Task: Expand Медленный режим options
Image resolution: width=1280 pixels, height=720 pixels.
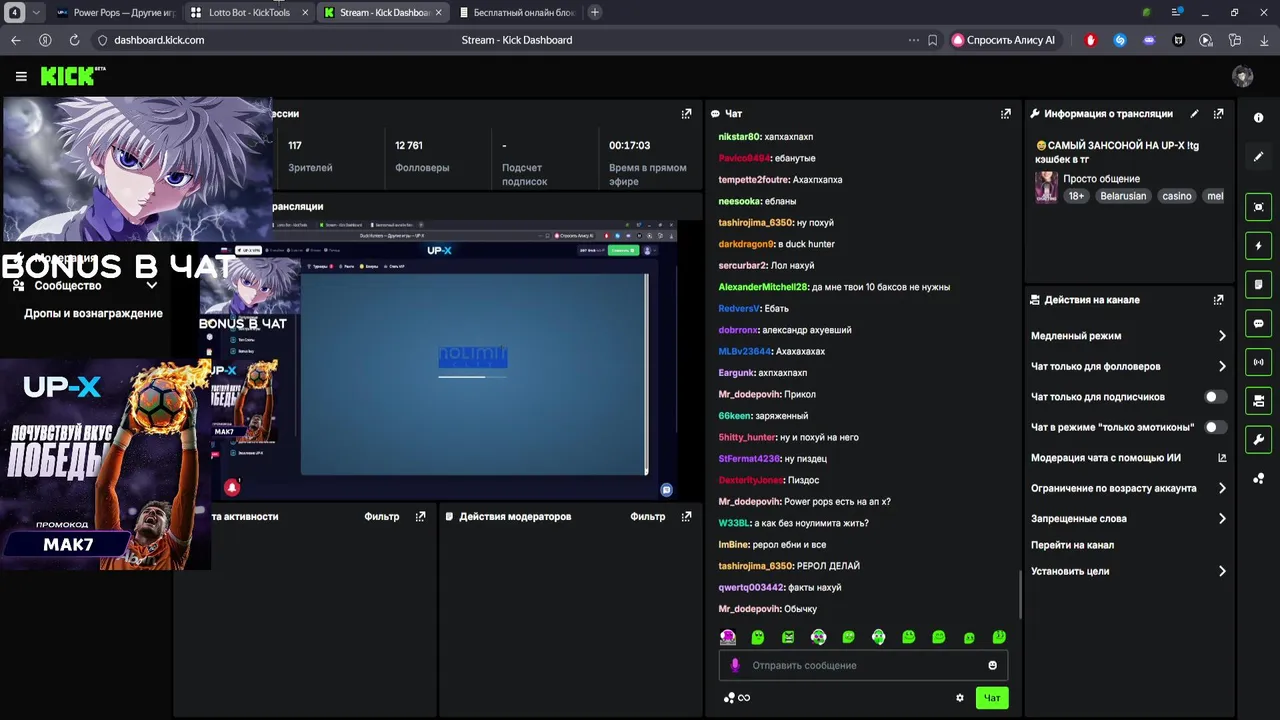Action: 1222,336
